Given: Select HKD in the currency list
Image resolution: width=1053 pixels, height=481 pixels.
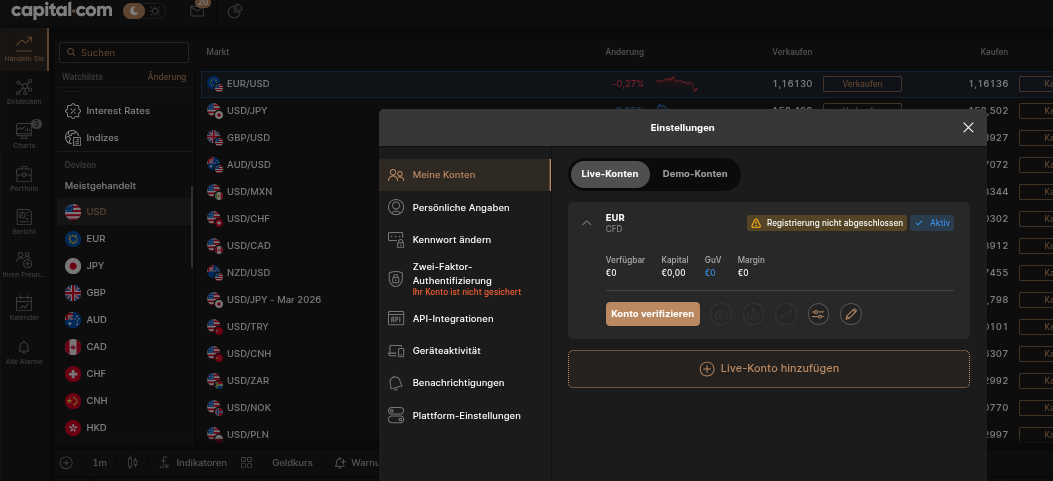Looking at the screenshot, I should pos(124,427).
